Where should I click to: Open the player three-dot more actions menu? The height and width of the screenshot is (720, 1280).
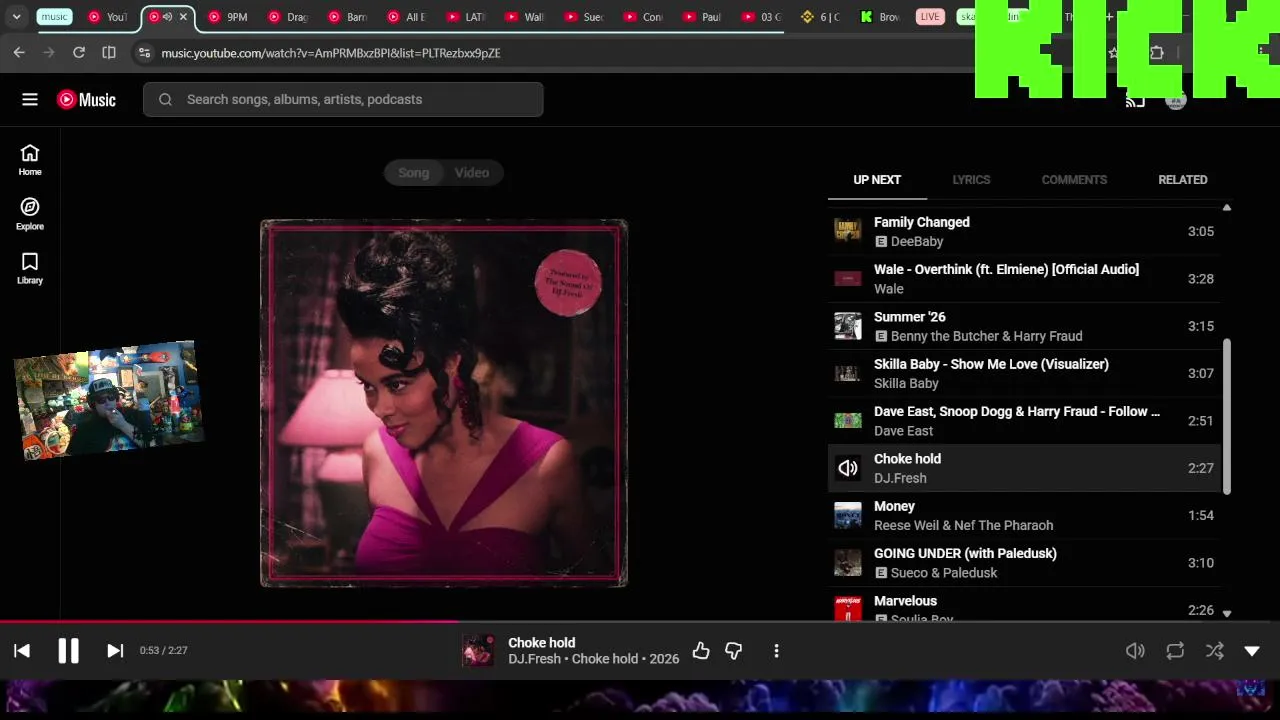tap(776, 651)
